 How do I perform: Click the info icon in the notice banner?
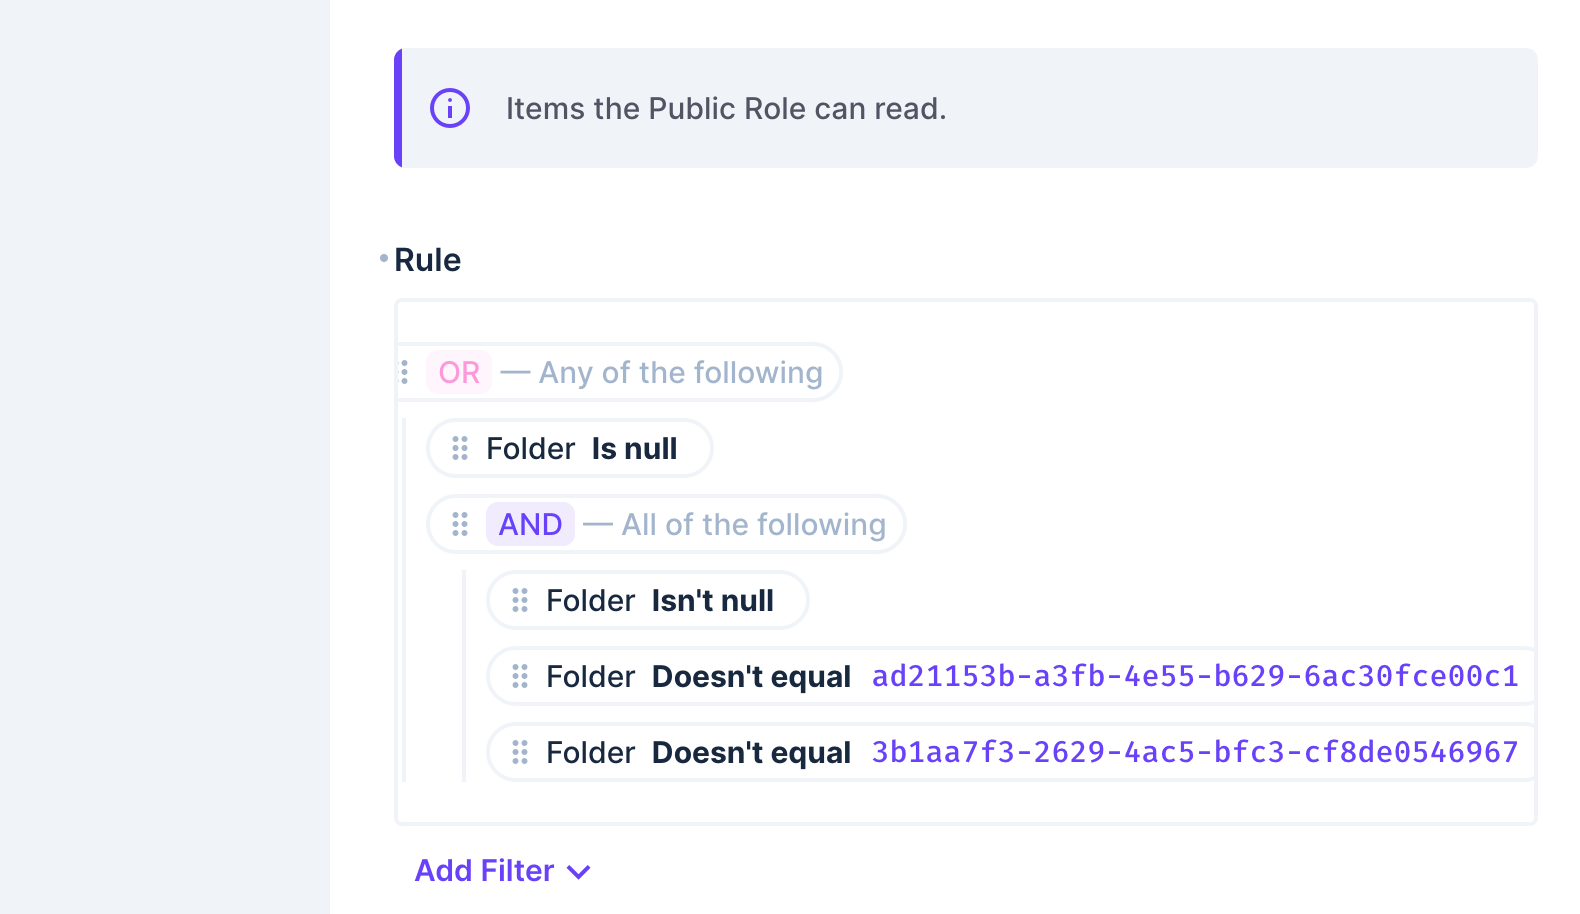click(x=450, y=108)
